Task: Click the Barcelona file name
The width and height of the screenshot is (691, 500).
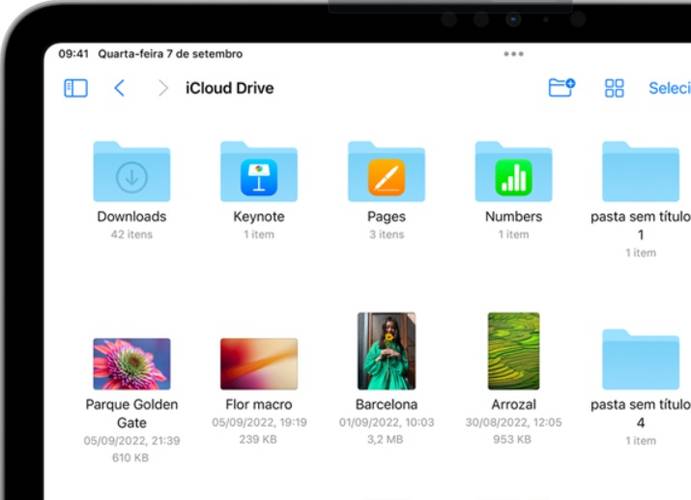Action: point(386,404)
